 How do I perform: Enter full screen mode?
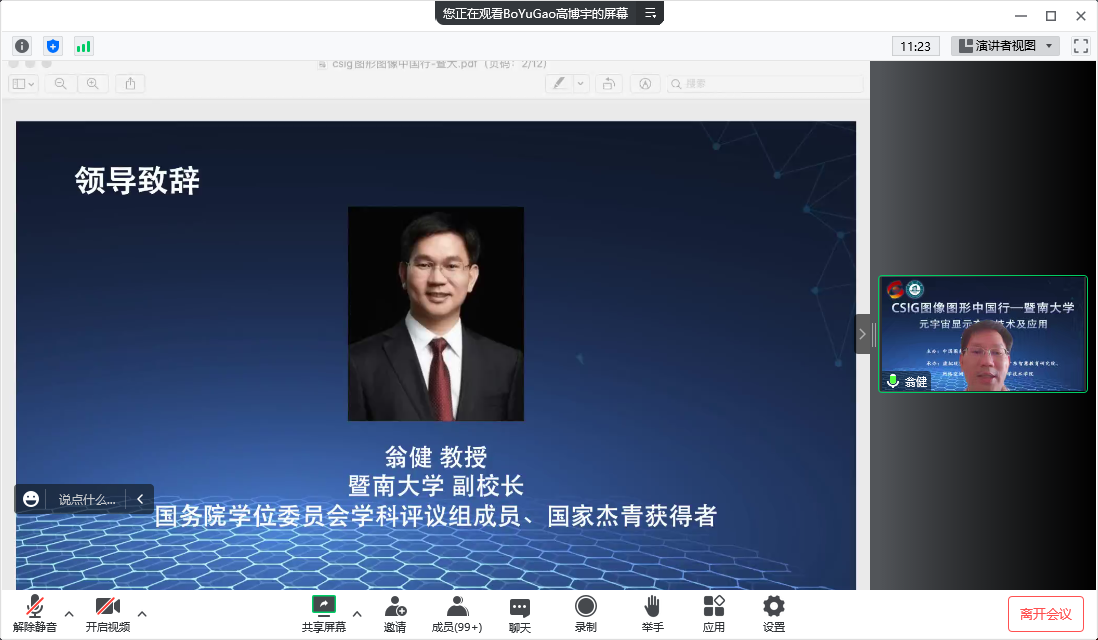1080,46
